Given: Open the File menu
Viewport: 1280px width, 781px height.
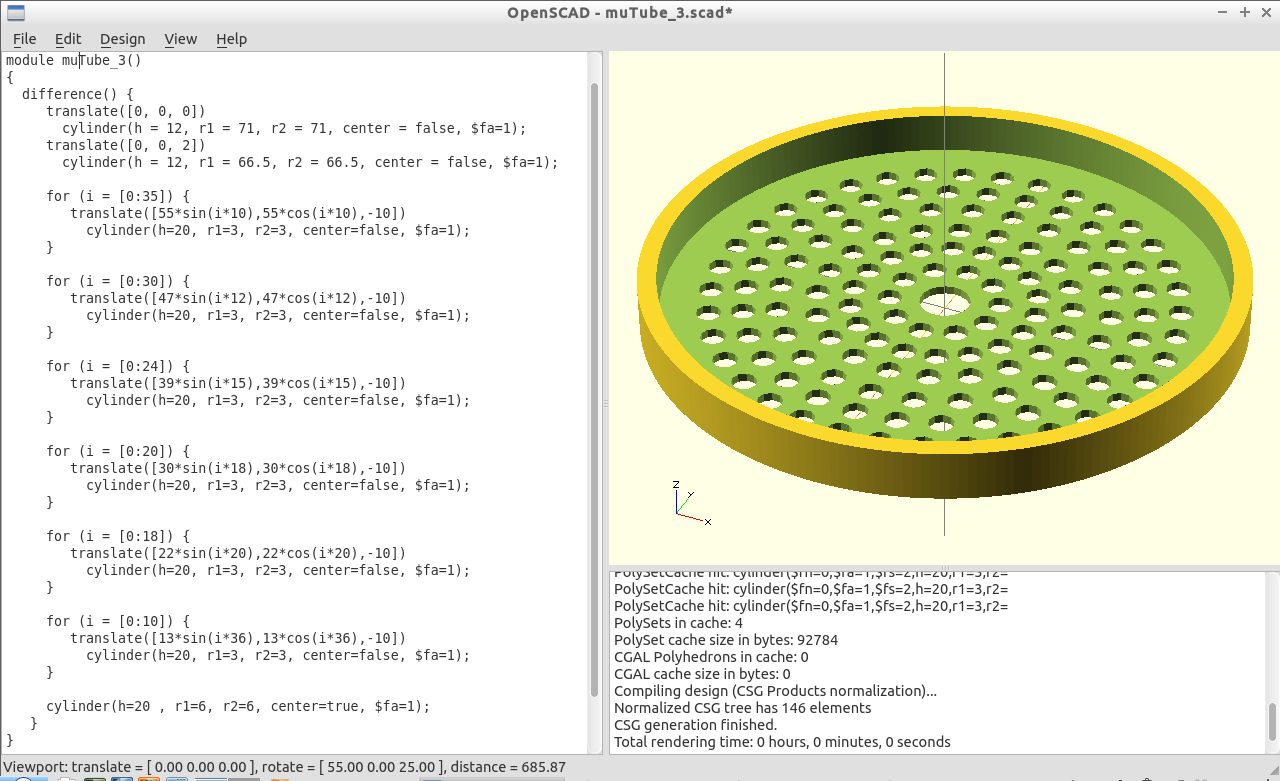Looking at the screenshot, I should pyautogui.click(x=24, y=39).
